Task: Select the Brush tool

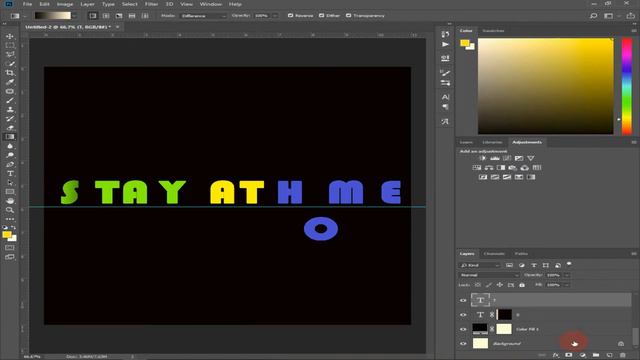Action: 10,100
